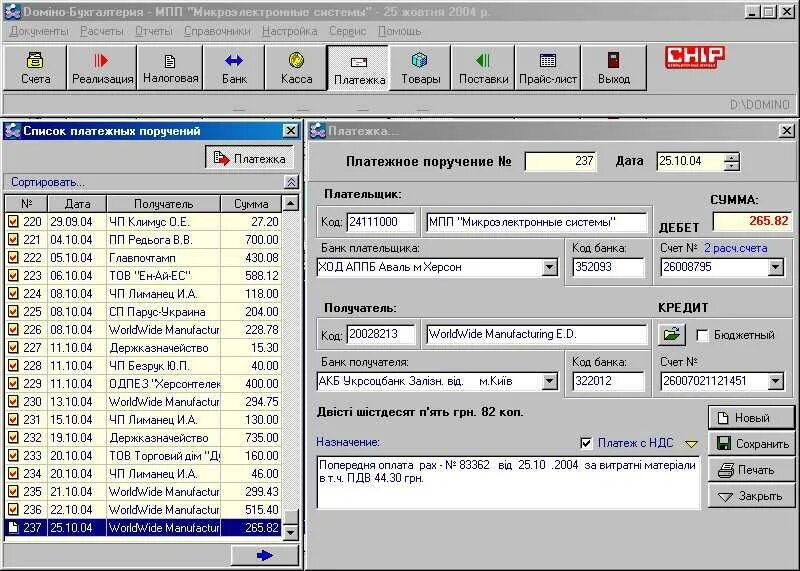Open the Поставки toolbar section
The height and width of the screenshot is (571, 800).
click(x=483, y=68)
